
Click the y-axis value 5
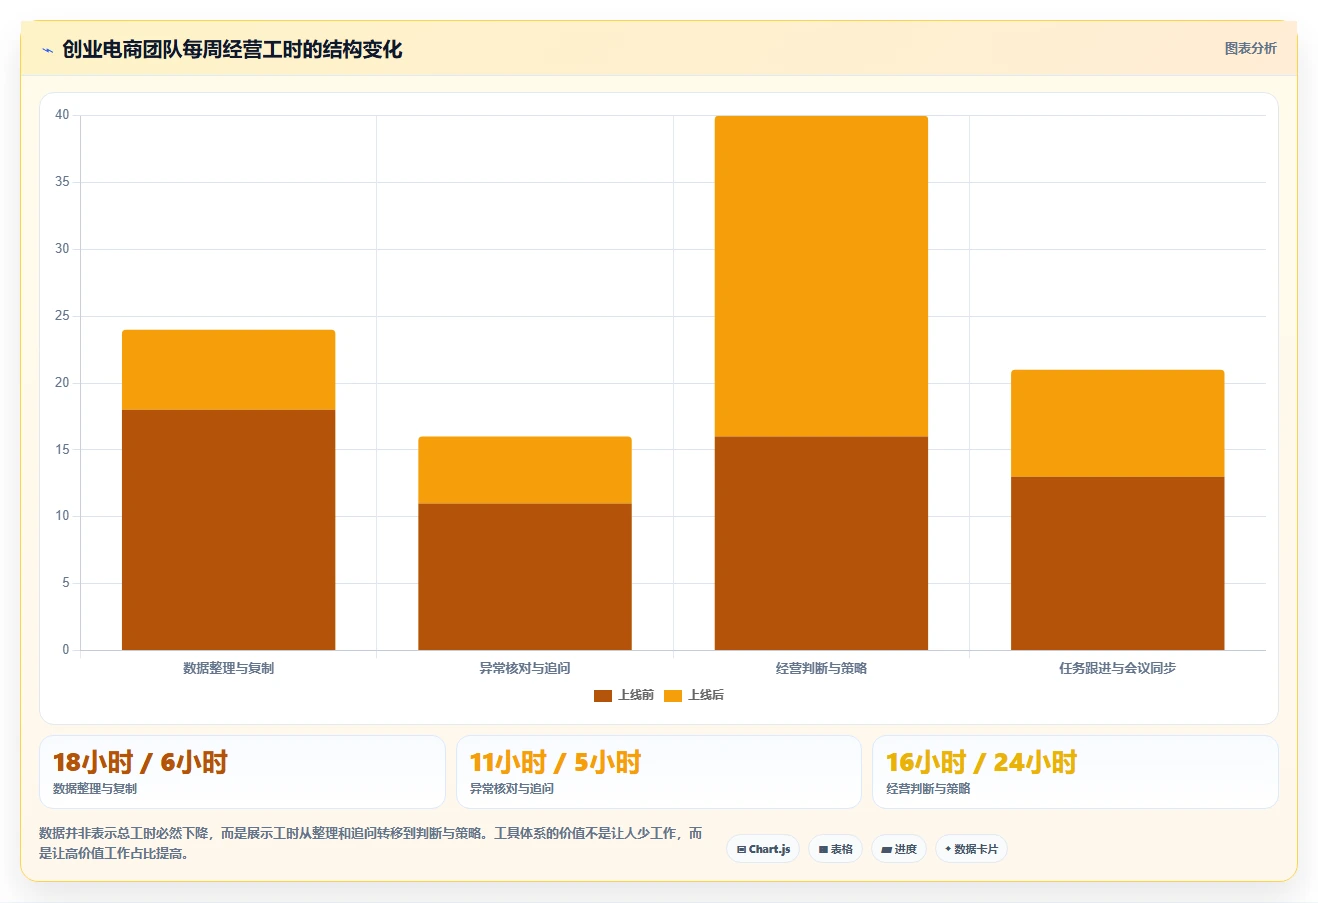[x=66, y=583]
